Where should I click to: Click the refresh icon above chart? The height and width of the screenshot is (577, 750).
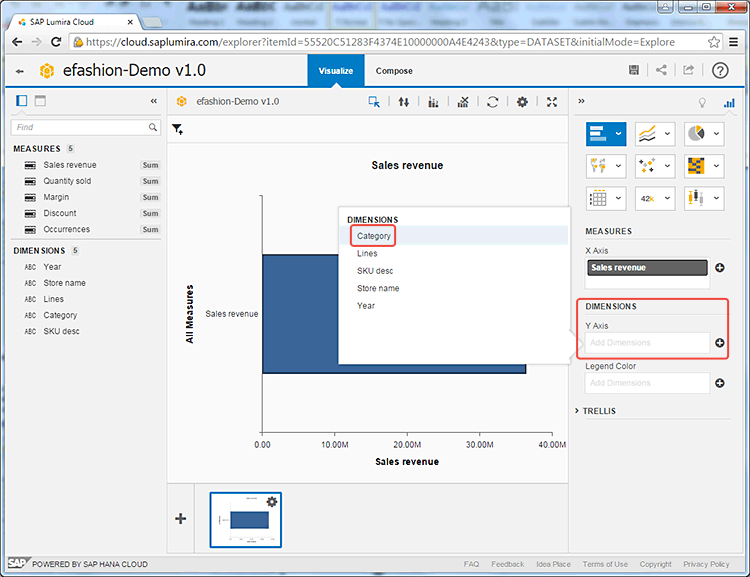click(x=492, y=102)
